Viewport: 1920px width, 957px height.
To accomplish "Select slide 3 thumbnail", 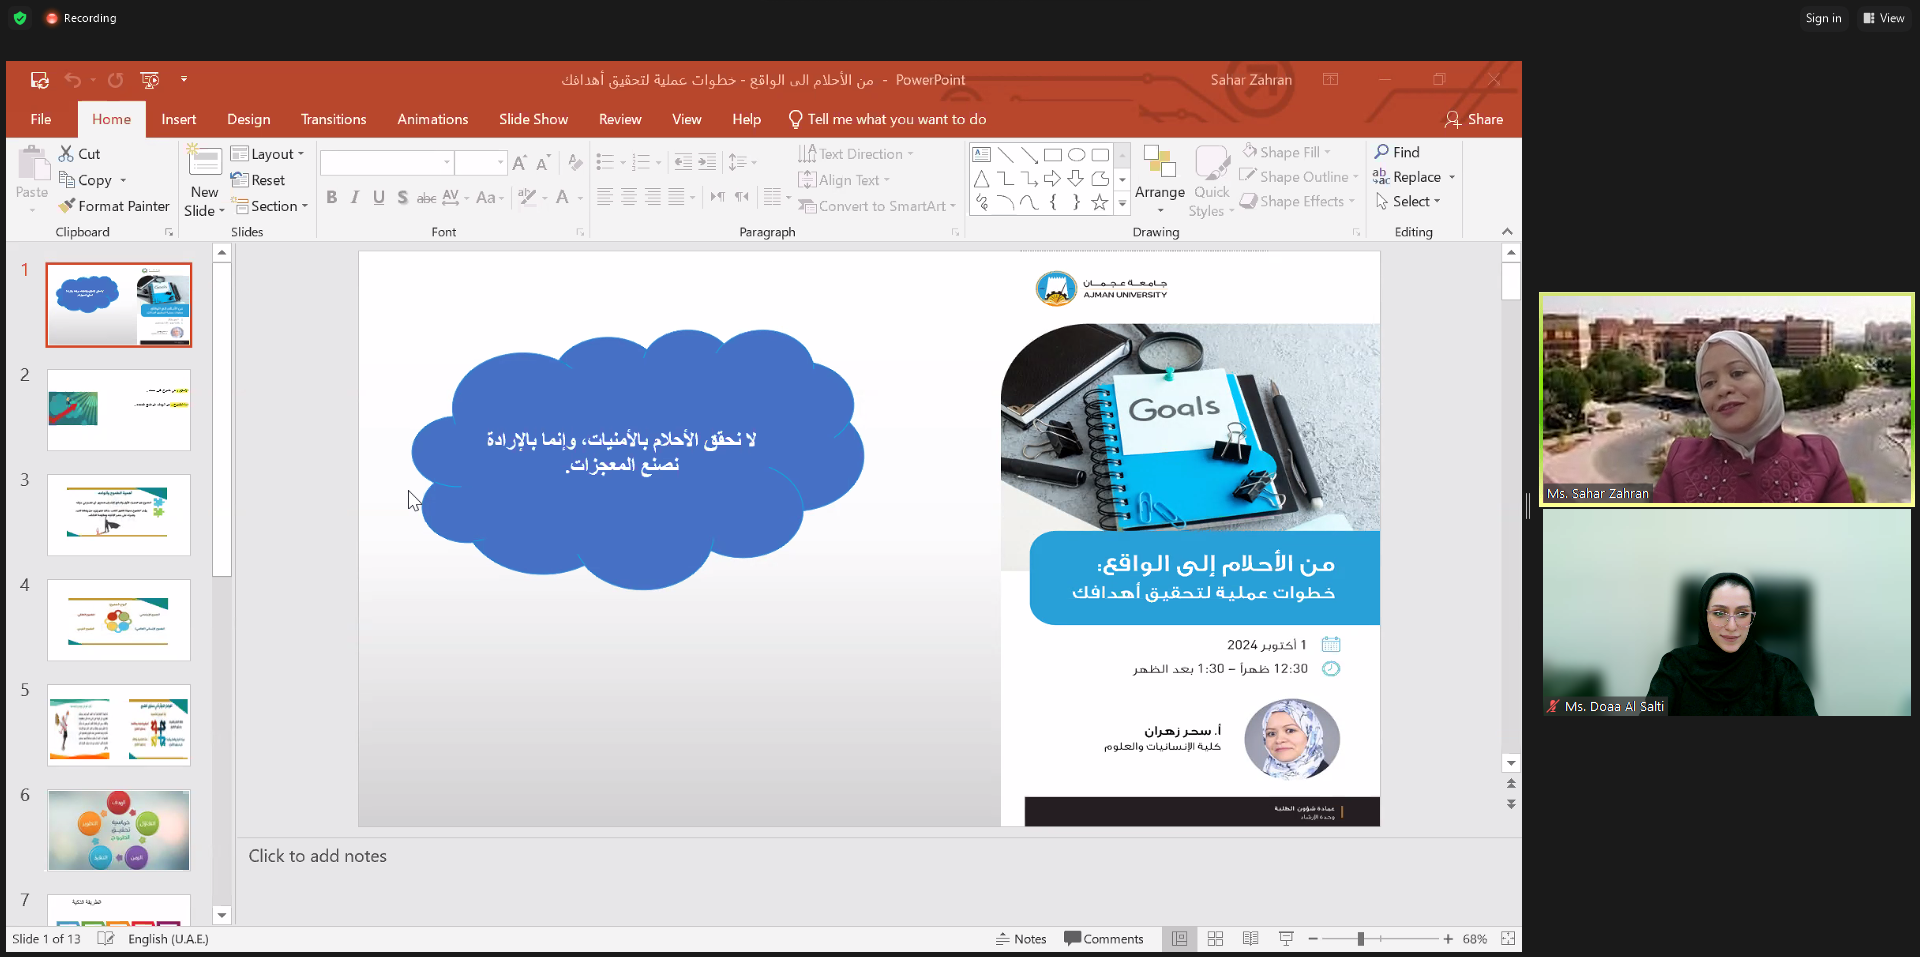I will (119, 515).
